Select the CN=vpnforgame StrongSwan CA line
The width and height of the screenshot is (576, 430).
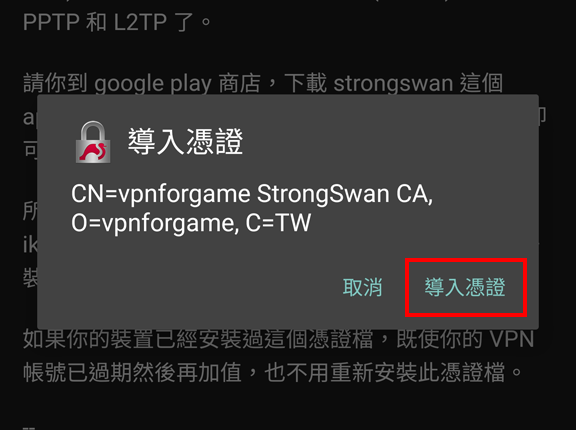[252, 194]
